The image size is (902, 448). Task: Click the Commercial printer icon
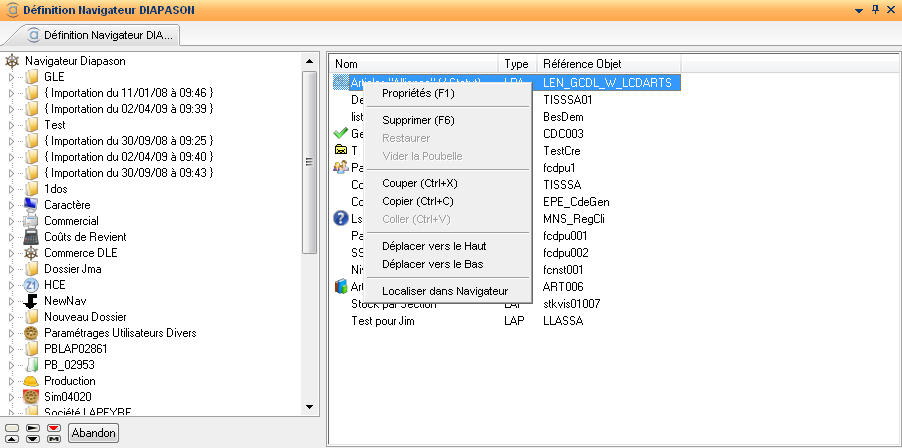31,221
